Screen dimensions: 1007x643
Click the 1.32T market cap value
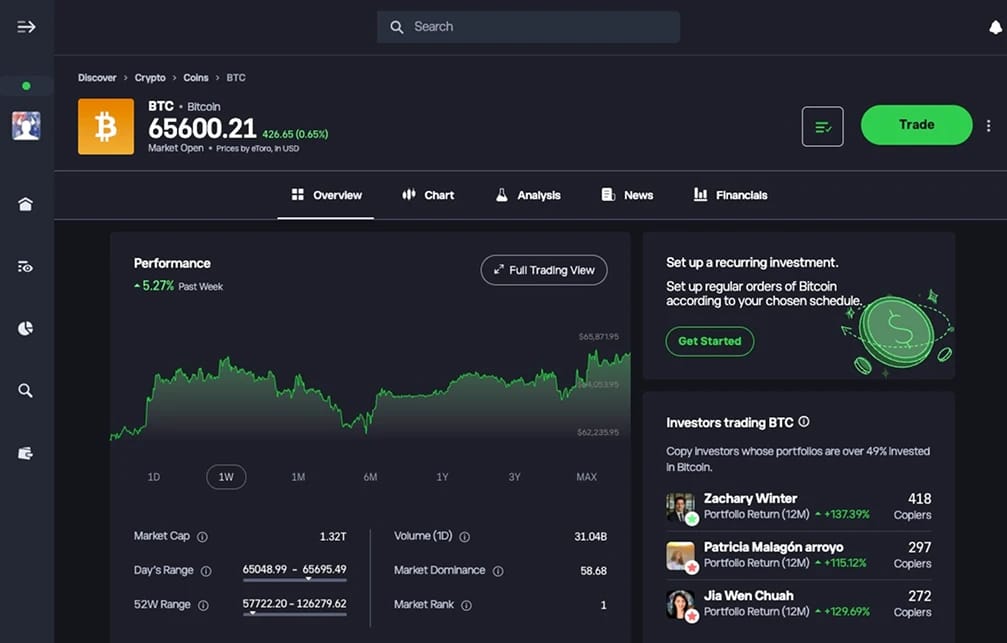(333, 536)
